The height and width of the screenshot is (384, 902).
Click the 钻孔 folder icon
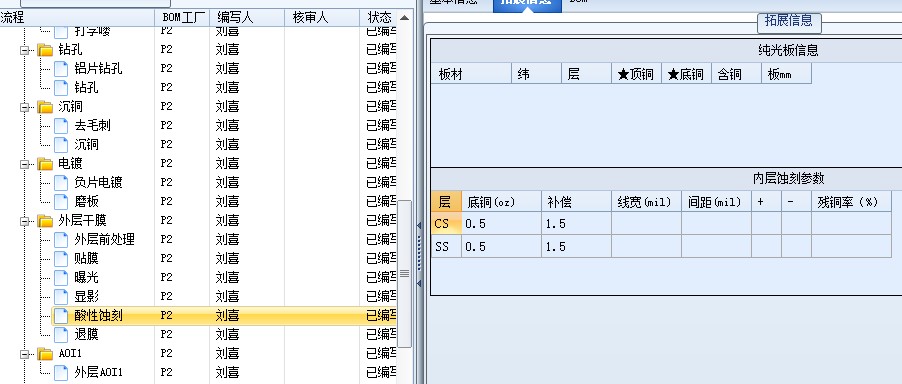click(x=45, y=50)
